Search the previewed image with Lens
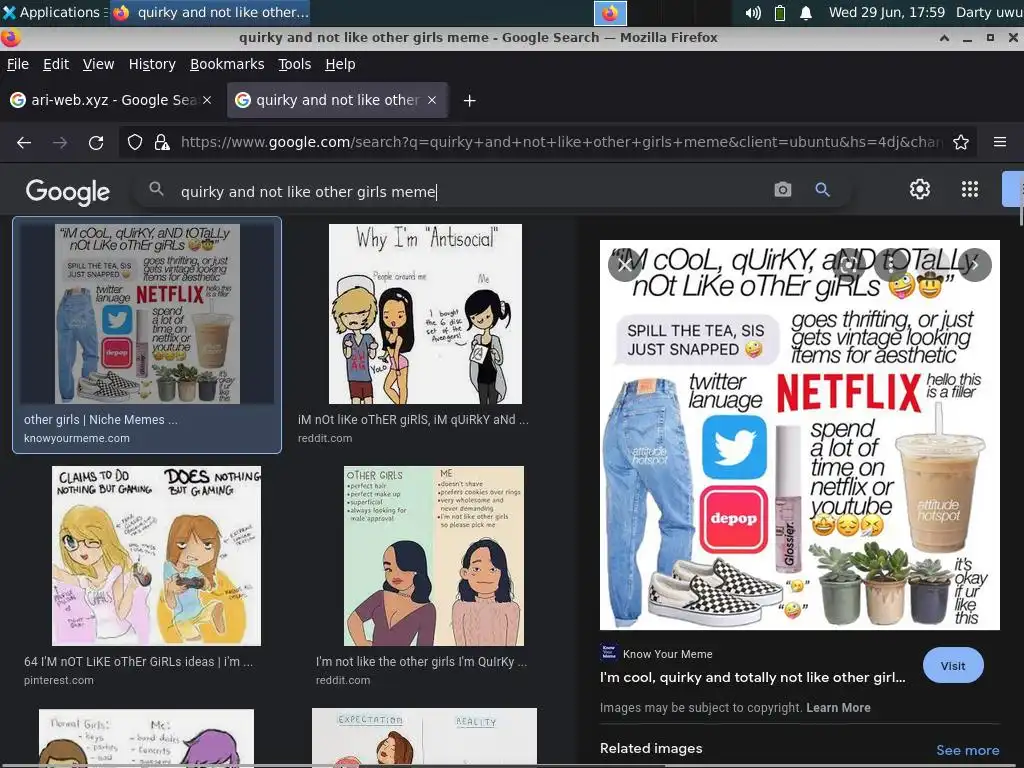Viewport: 1024px width, 768px height. point(848,264)
